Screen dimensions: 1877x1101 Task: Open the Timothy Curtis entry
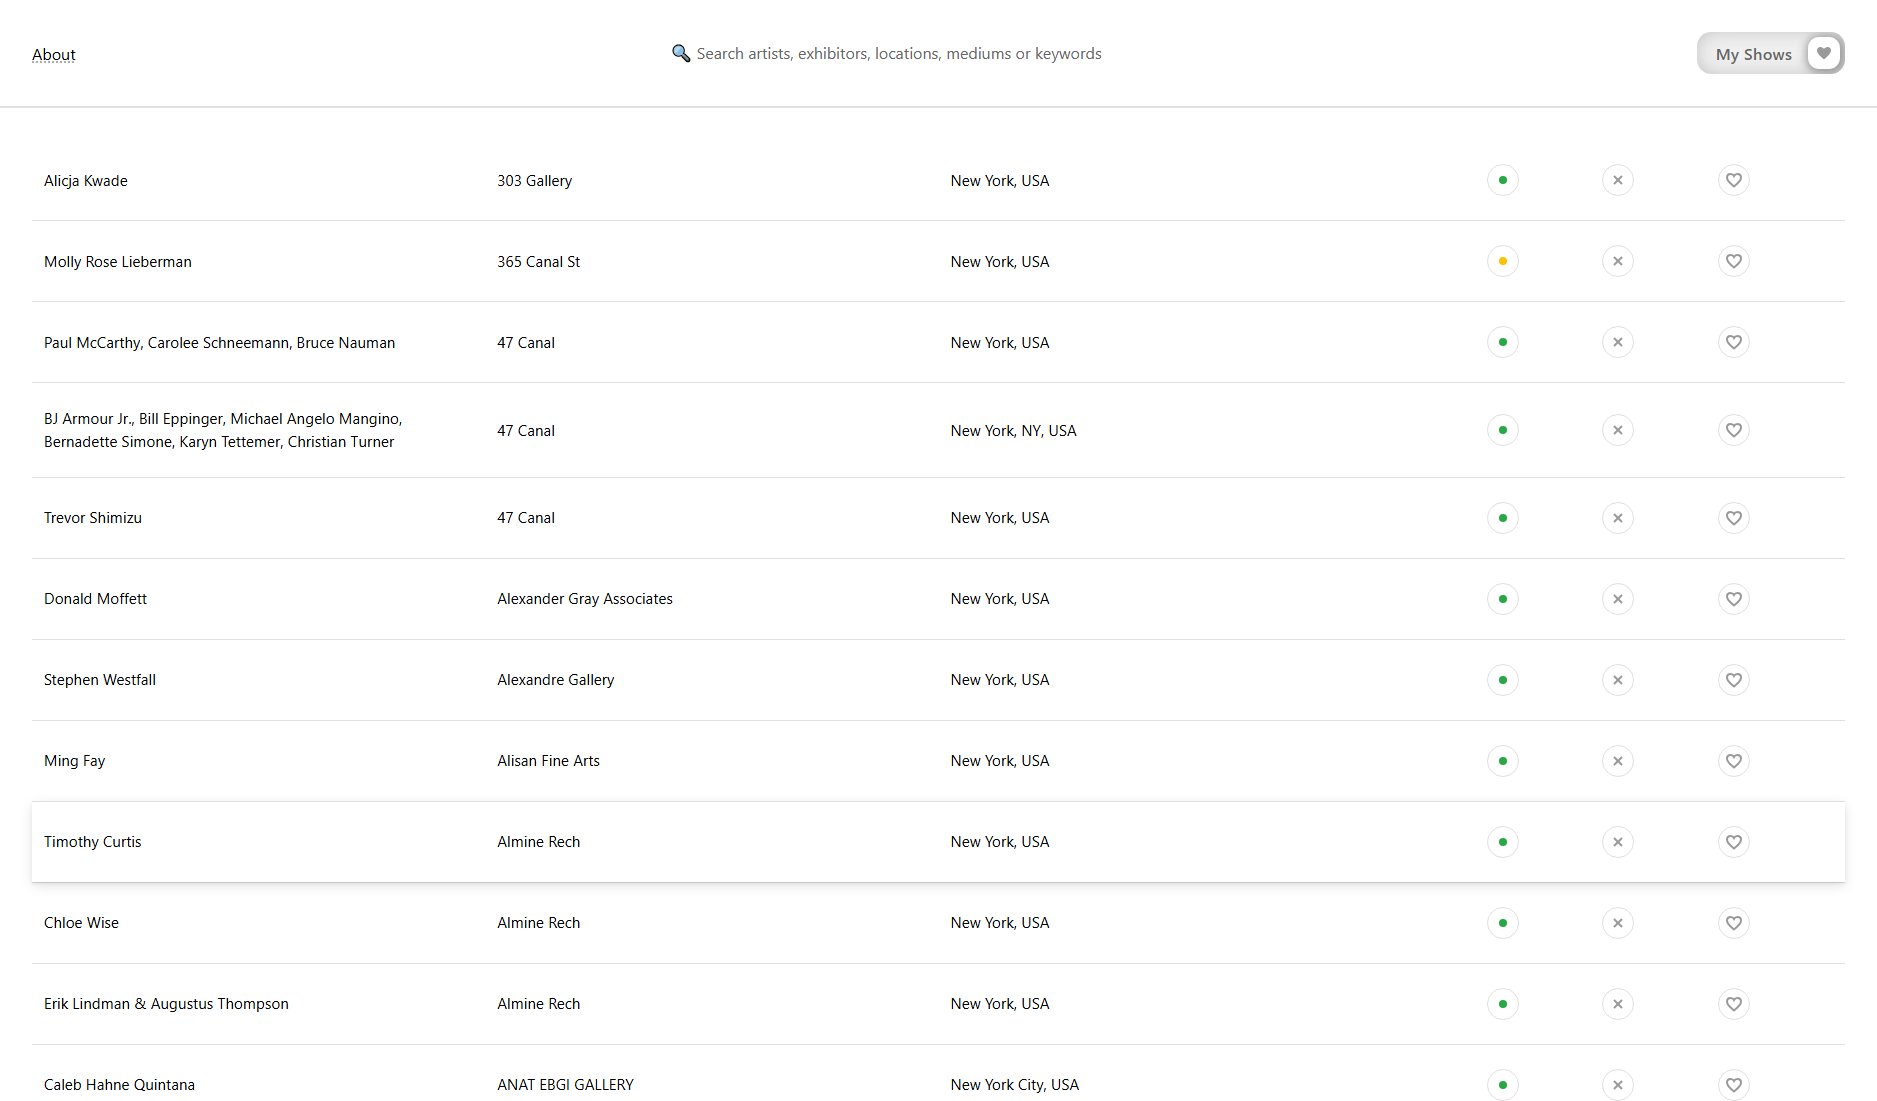[93, 842]
